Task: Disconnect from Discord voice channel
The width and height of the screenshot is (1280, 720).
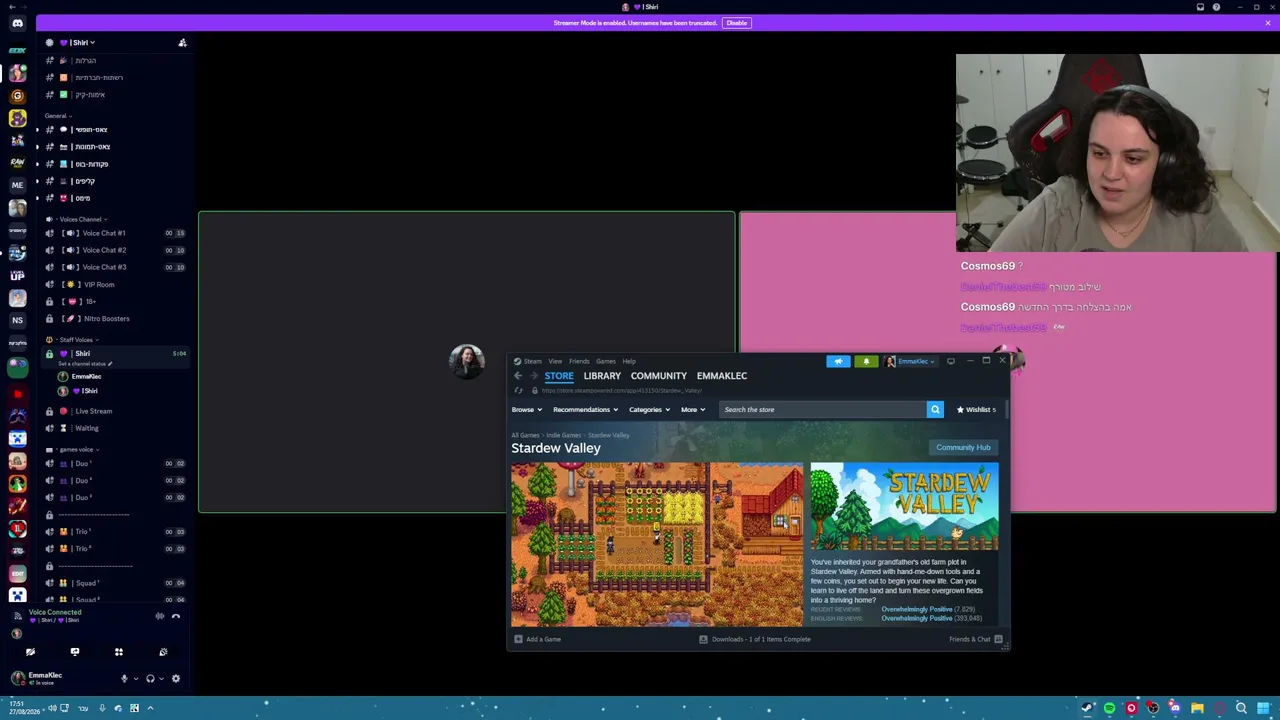Action: (x=176, y=616)
